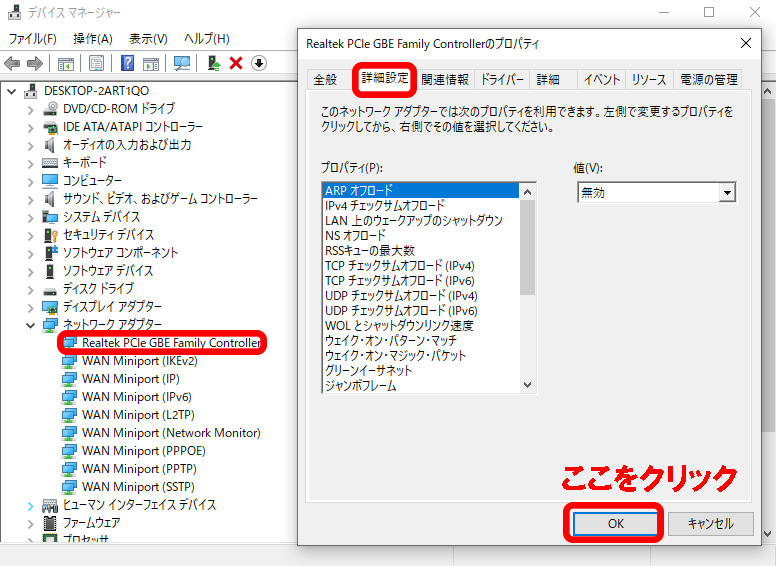This screenshot has width=776, height=566.
Task: Click the キャンセル button
Action: [710, 523]
